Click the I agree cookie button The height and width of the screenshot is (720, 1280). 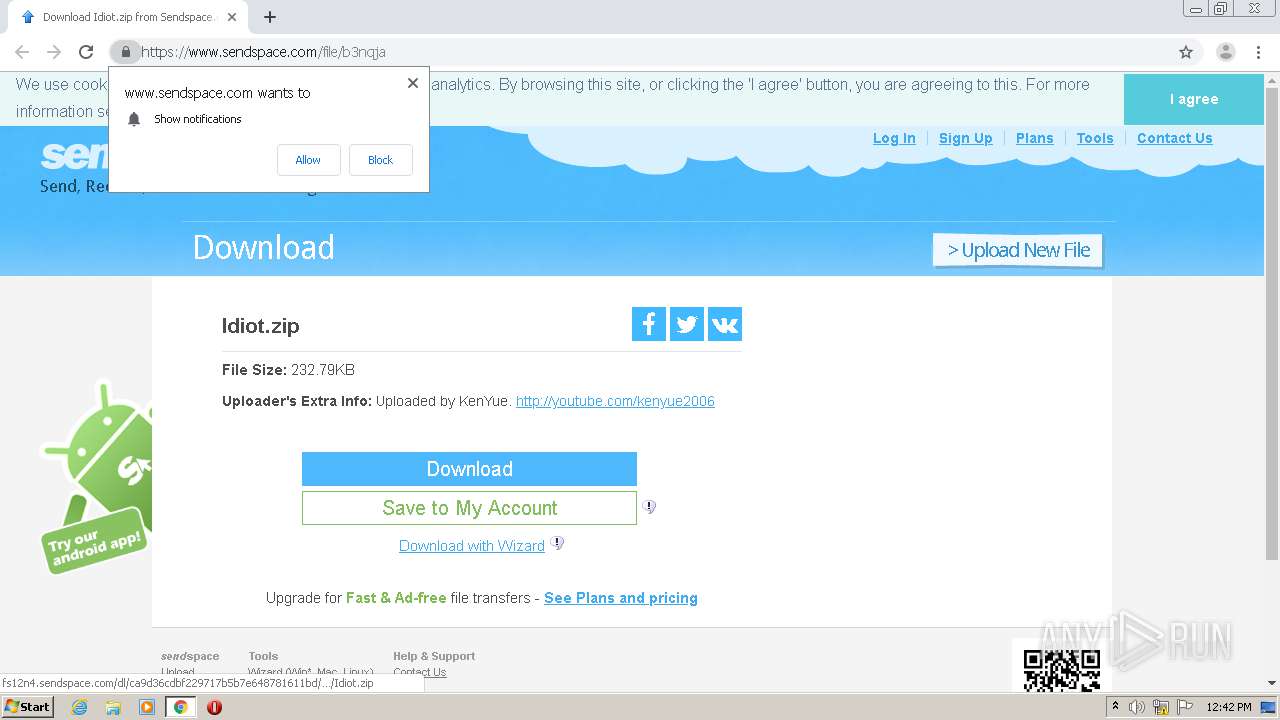point(1194,99)
